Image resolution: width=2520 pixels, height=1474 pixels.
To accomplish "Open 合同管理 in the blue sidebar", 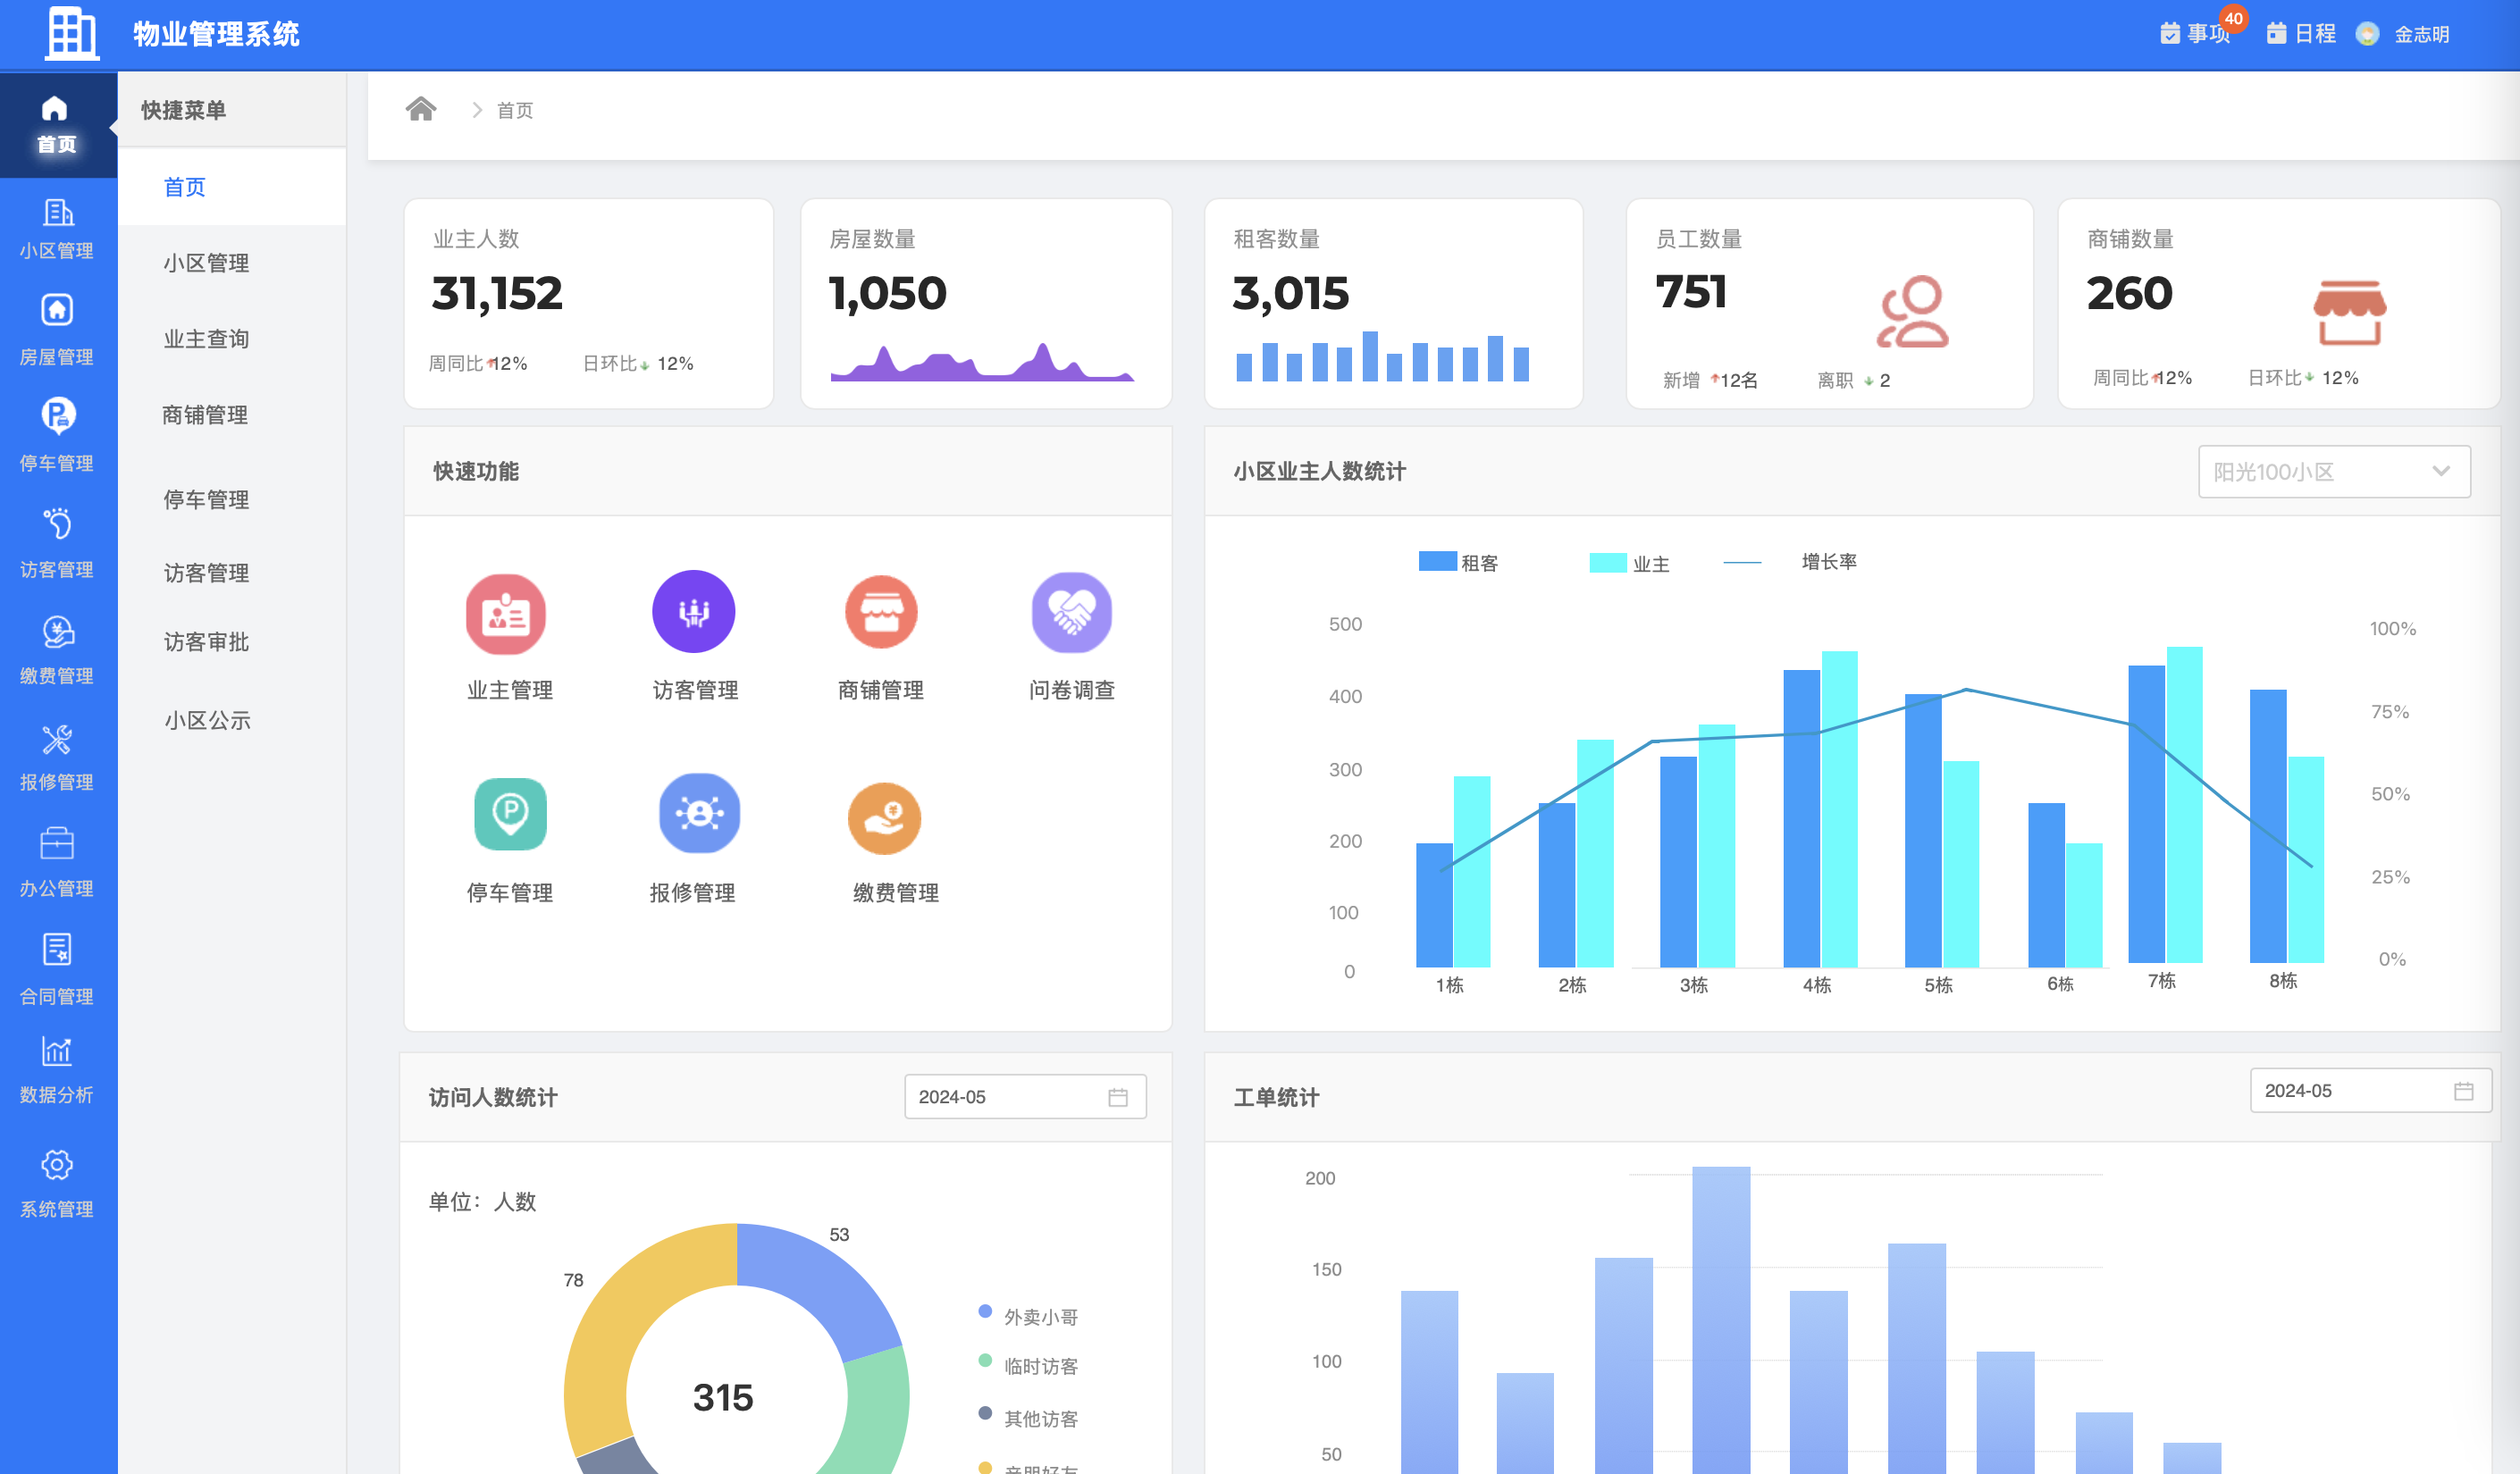I will 57,970.
